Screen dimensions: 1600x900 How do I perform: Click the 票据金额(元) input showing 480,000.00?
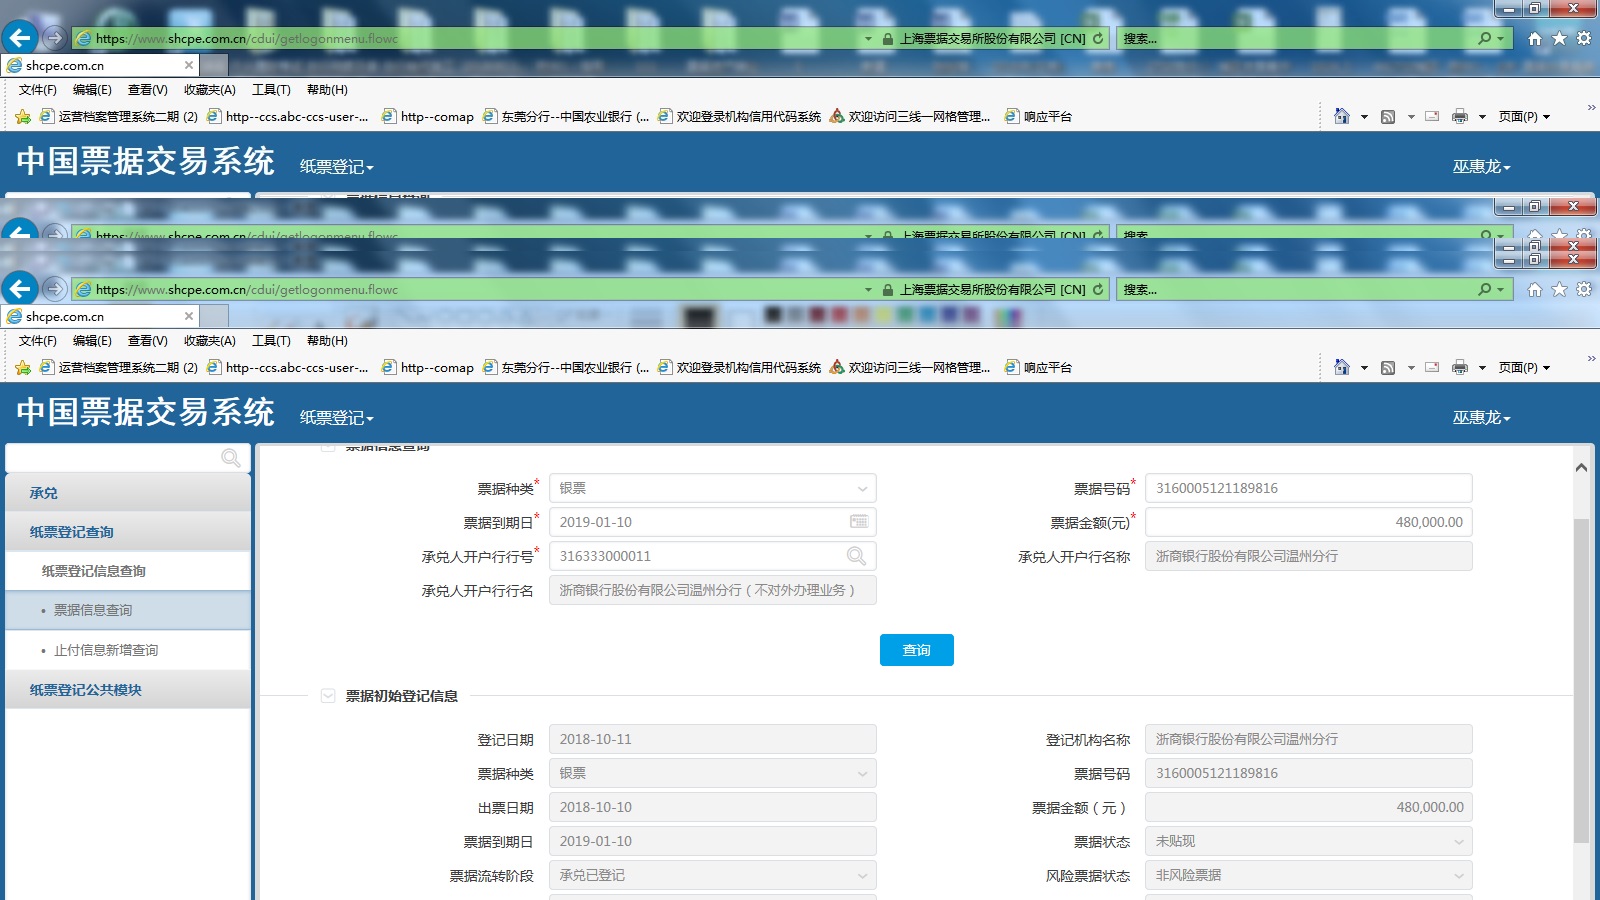(x=1308, y=522)
